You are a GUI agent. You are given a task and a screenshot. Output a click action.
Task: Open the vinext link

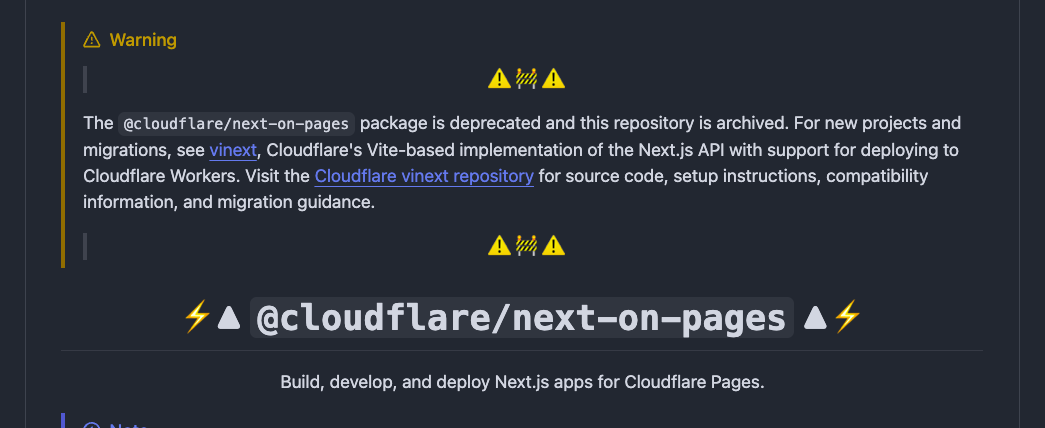[233, 150]
